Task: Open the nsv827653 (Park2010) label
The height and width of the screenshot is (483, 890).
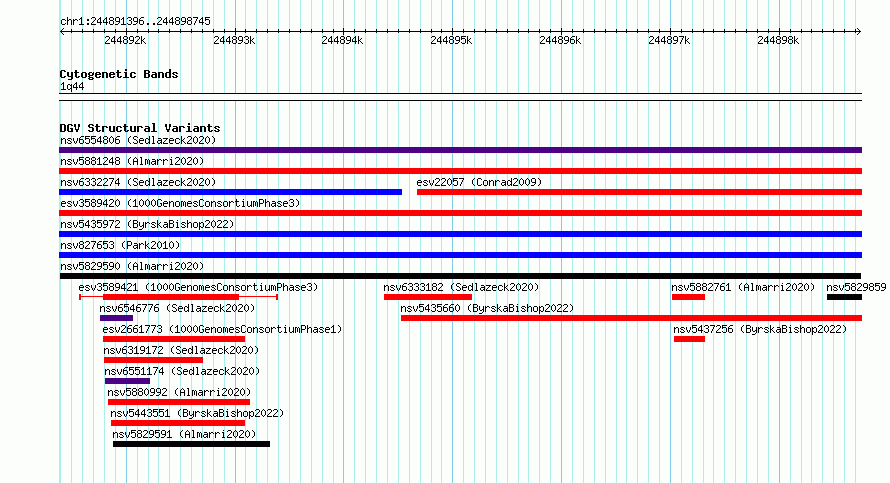Action: click(x=120, y=245)
